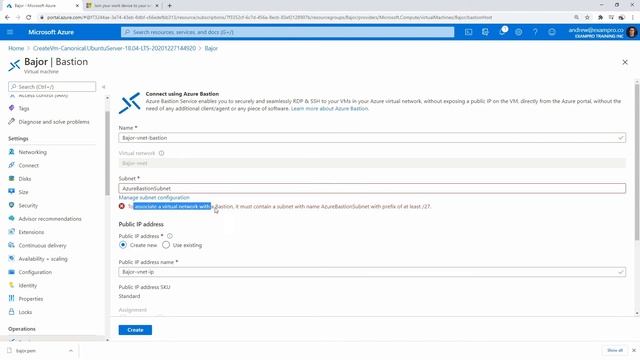This screenshot has width=640, height=360.
Task: Open a new browser tab
Action: pos(169,6)
